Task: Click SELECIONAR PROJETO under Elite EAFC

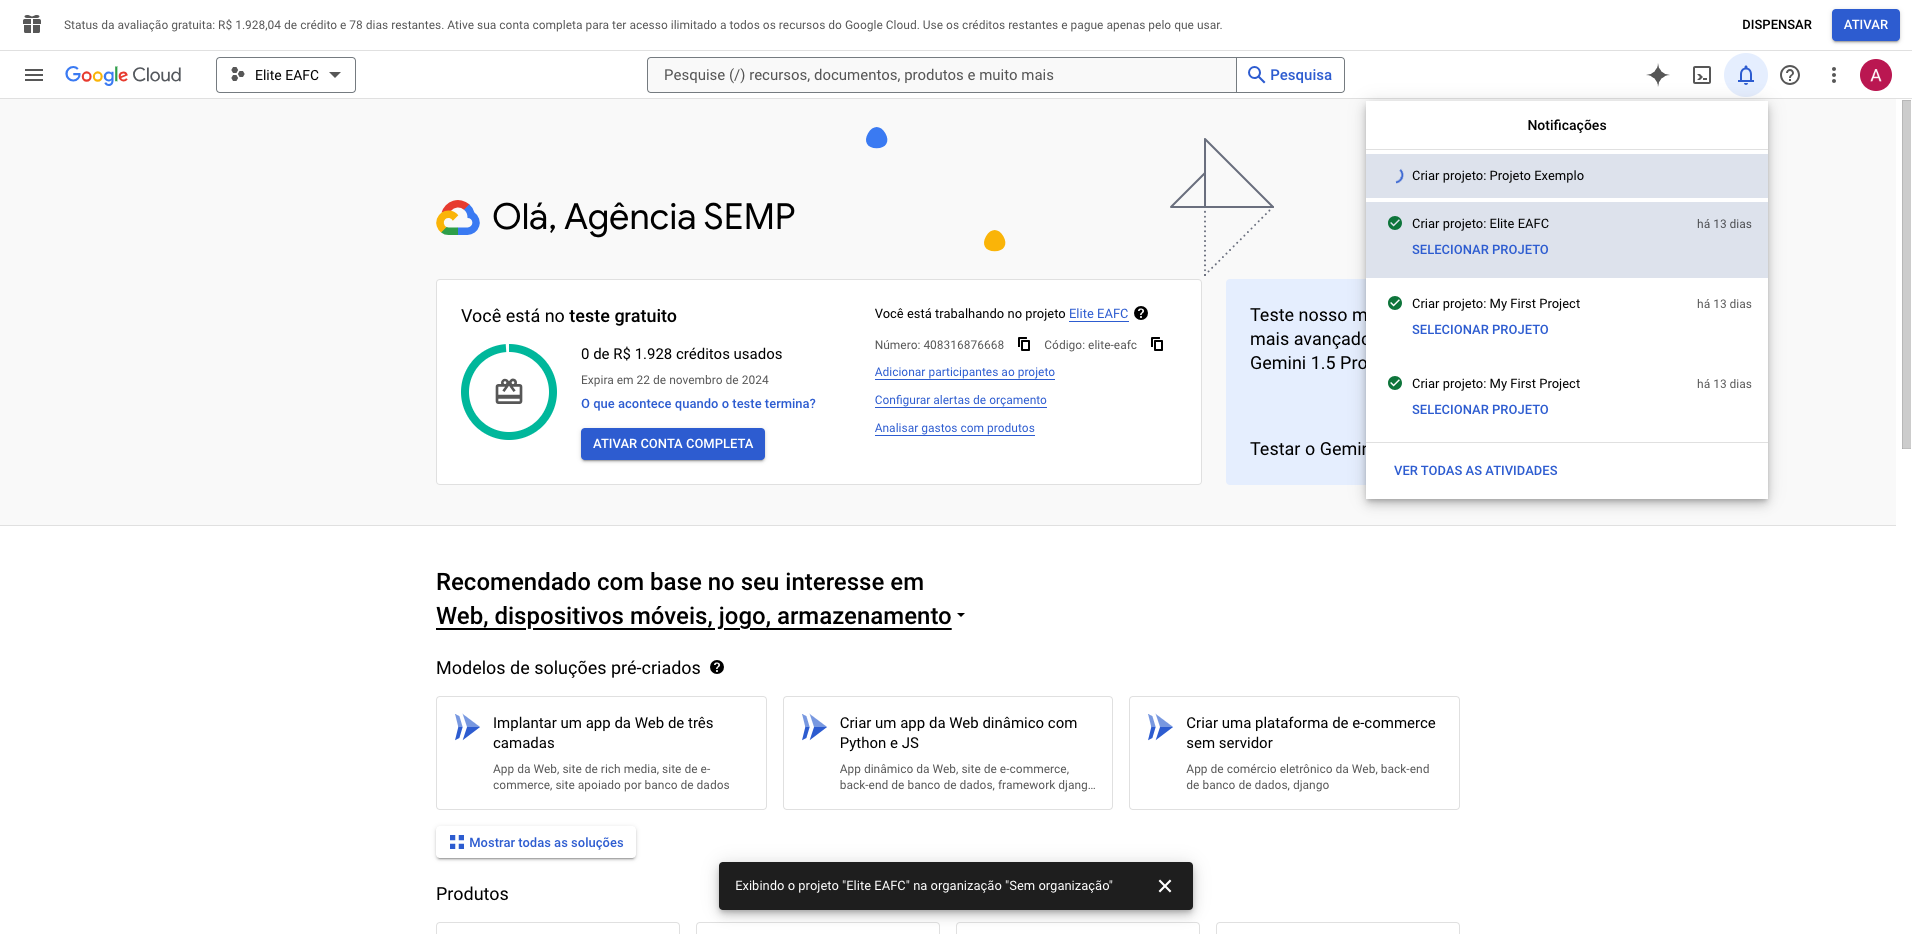Action: click(1480, 250)
